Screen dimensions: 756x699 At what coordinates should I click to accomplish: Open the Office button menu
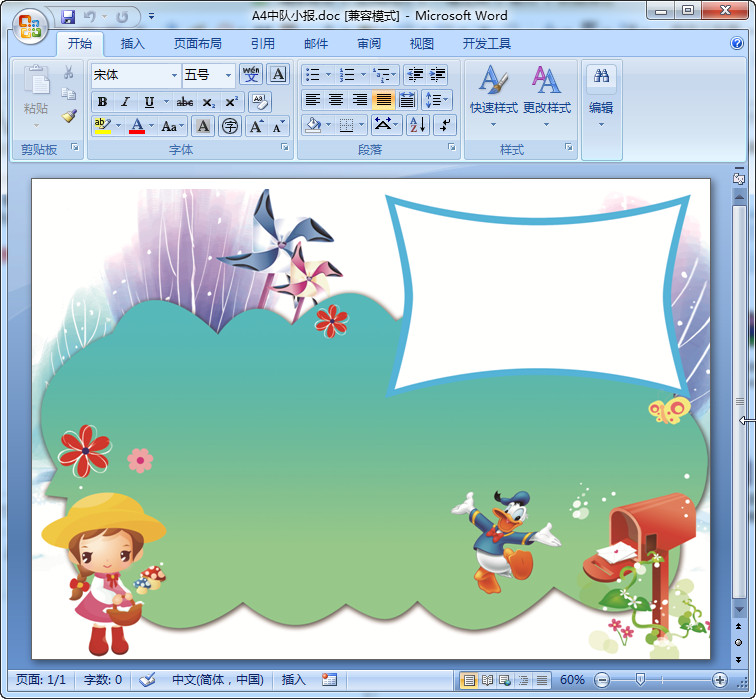[30, 25]
